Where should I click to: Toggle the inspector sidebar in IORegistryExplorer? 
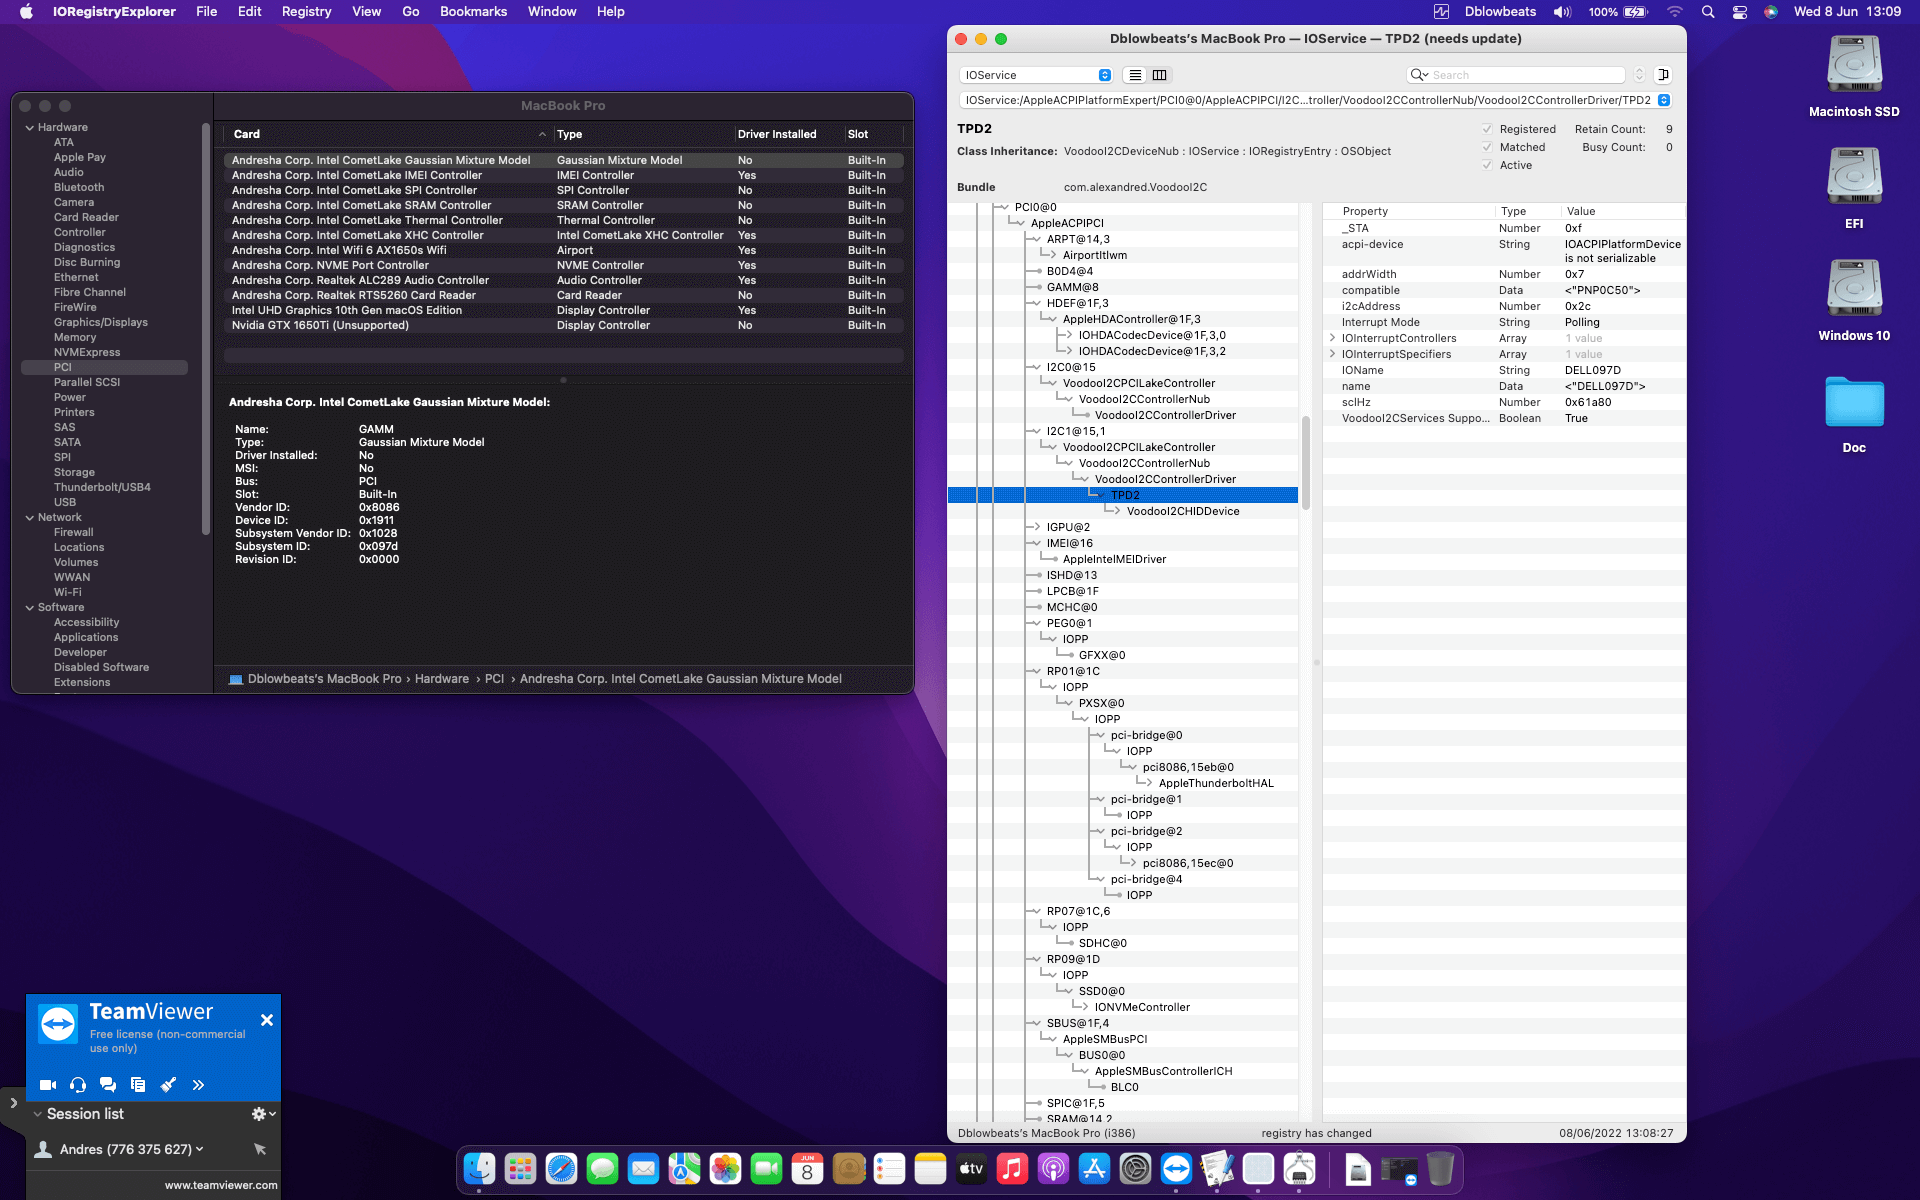click(x=1663, y=74)
